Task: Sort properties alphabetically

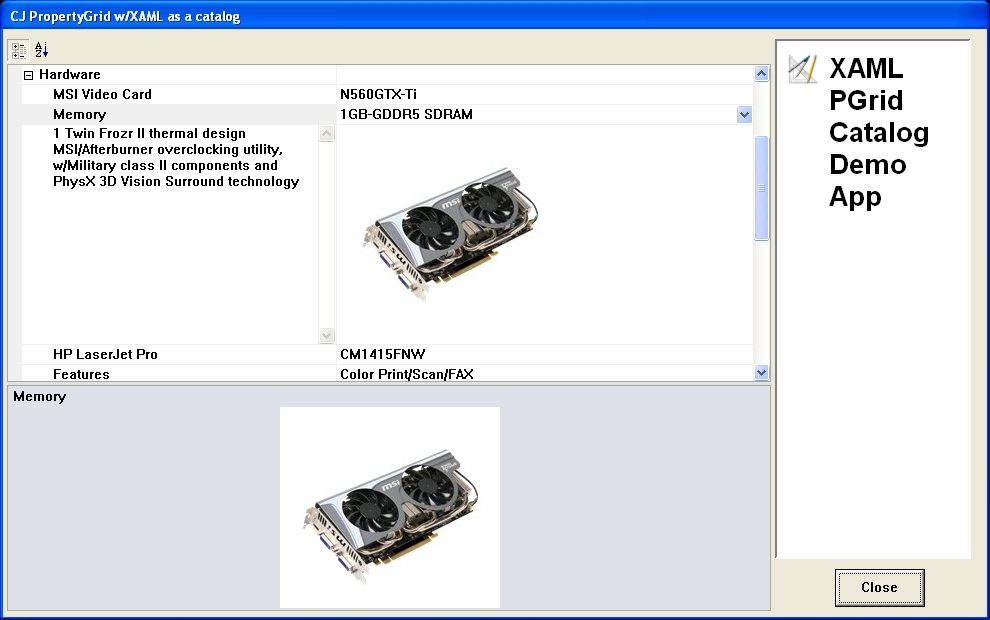Action: 42,50
